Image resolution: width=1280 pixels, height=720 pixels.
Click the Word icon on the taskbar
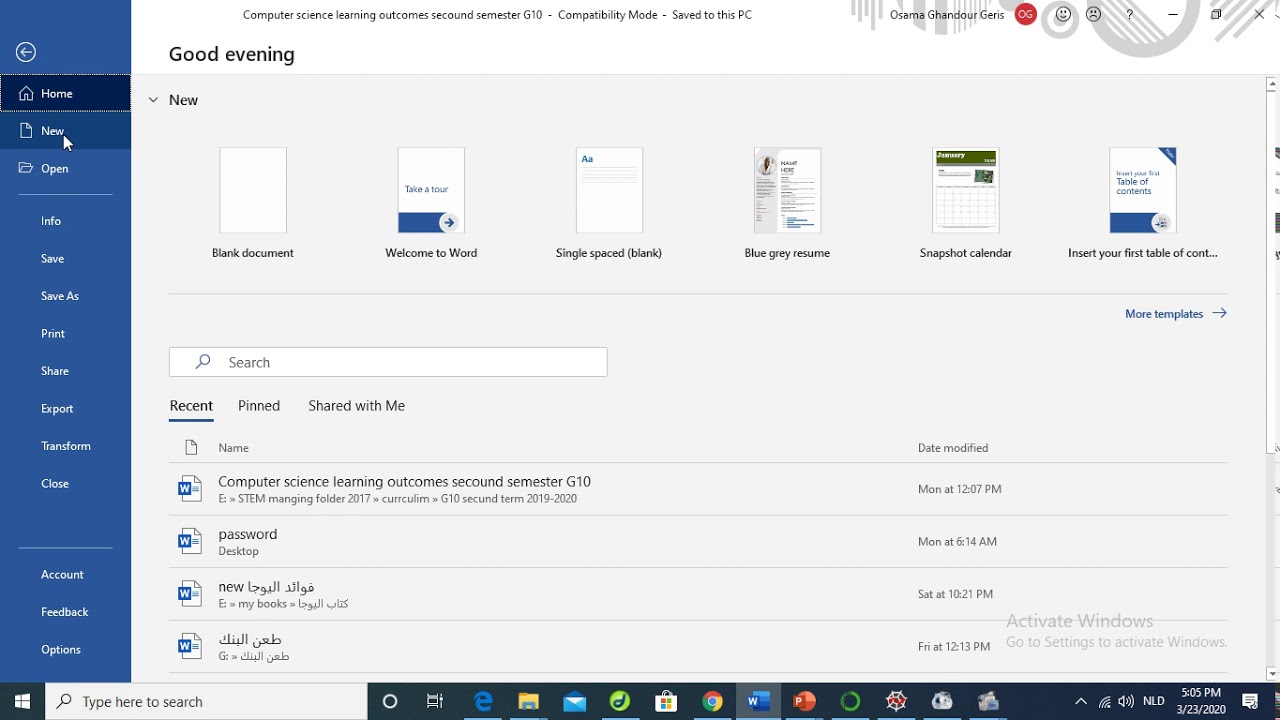tap(758, 701)
